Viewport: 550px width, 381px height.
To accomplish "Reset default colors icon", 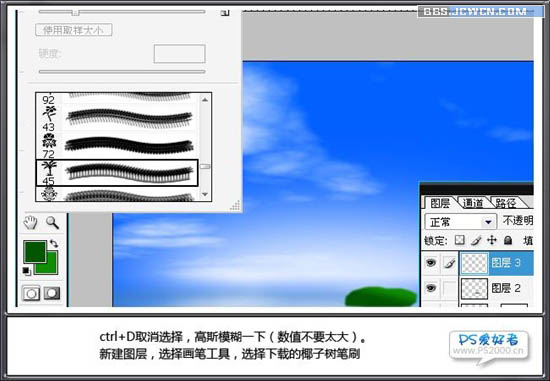I will (26, 270).
